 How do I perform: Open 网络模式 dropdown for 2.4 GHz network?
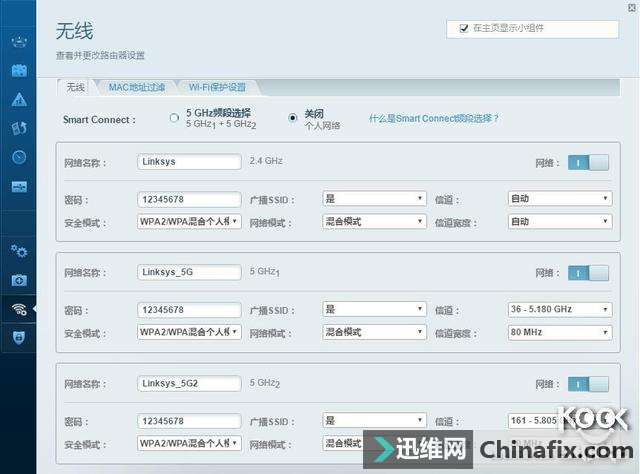tap(374, 222)
